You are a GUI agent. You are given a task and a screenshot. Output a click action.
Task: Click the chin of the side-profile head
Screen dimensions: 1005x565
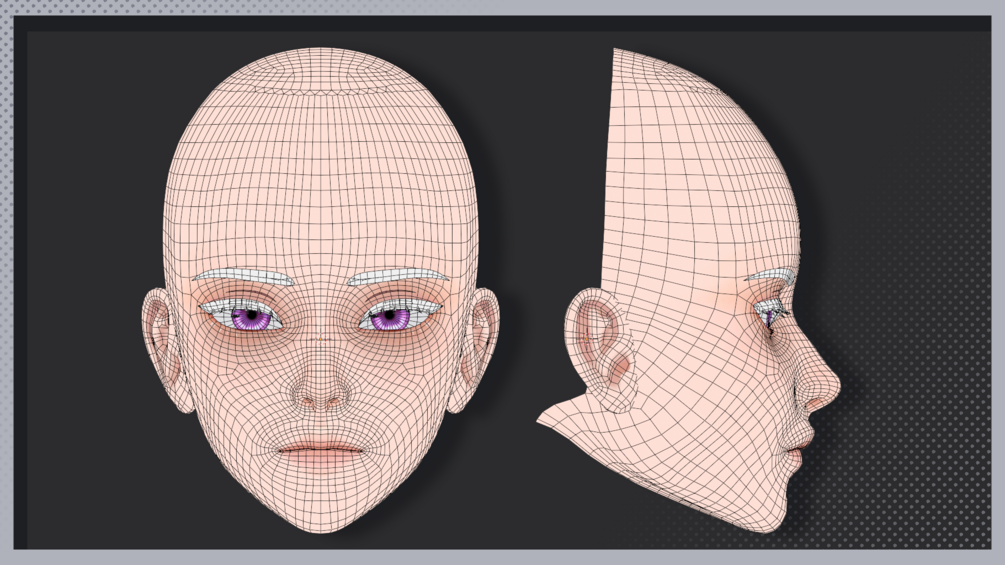coord(771,516)
